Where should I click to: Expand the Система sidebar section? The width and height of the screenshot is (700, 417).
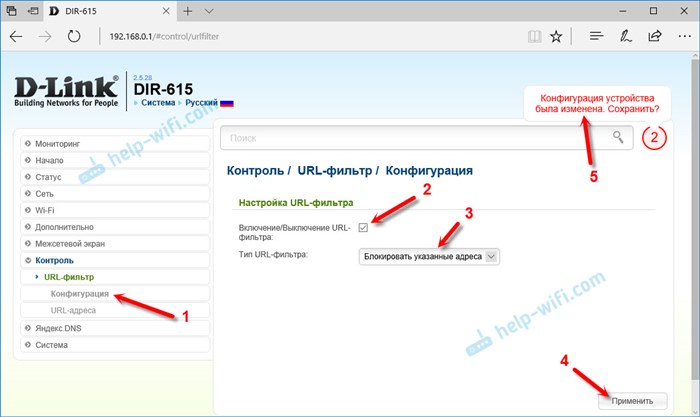click(x=115, y=345)
